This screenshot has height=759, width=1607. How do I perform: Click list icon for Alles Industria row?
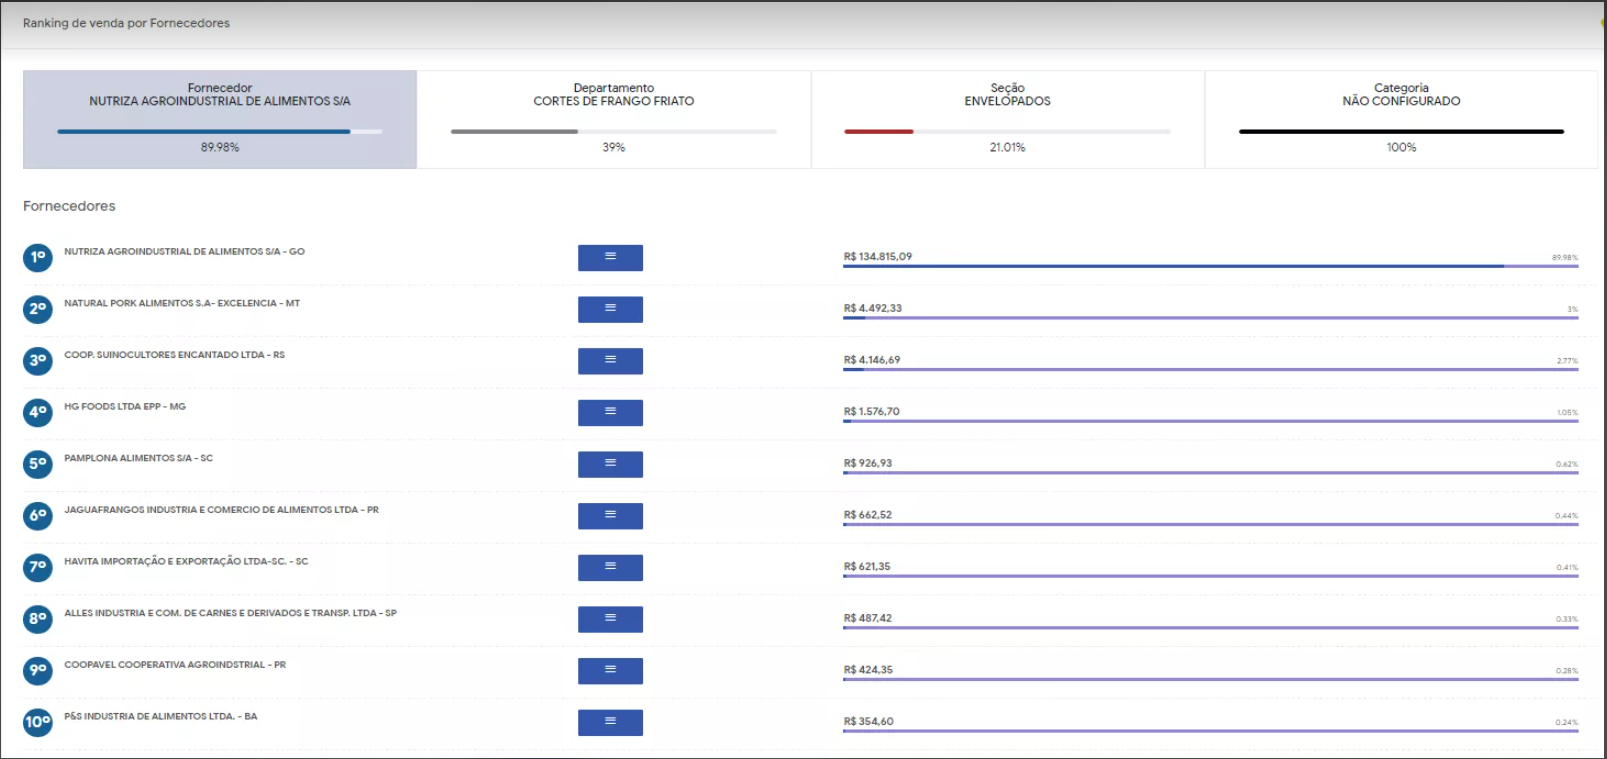[x=610, y=619]
